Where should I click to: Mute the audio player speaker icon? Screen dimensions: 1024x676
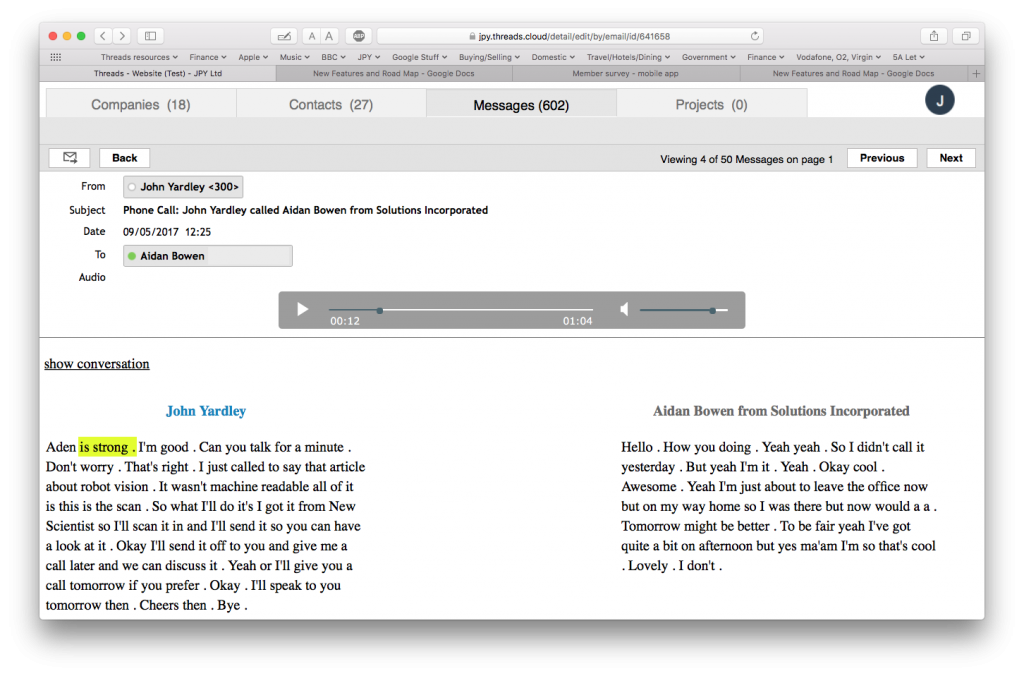tap(624, 309)
